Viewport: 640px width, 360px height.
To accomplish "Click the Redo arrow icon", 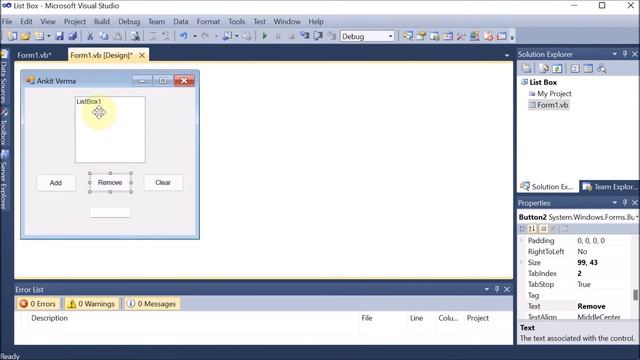I will click(x=205, y=36).
